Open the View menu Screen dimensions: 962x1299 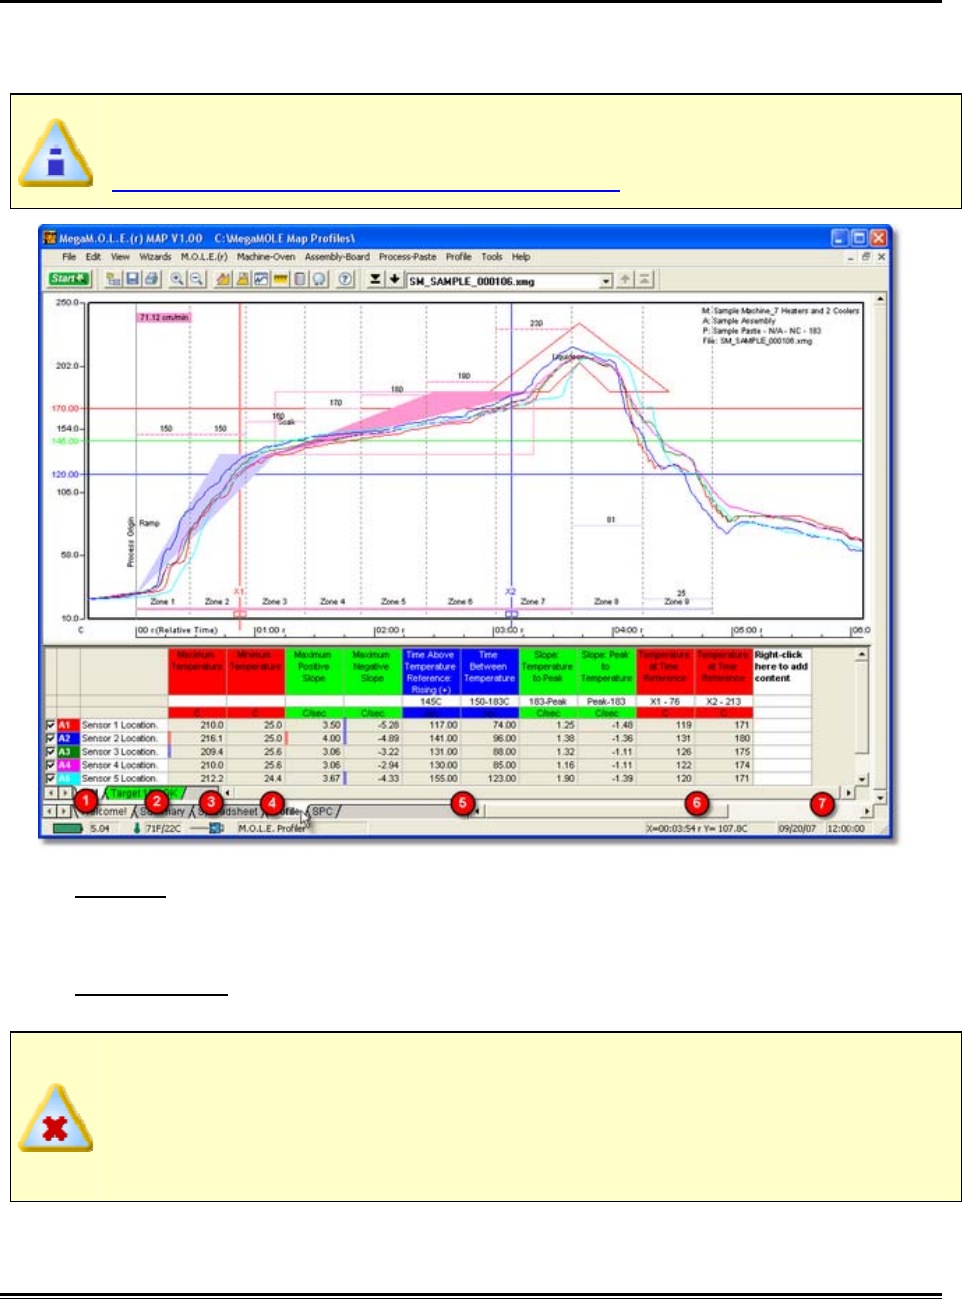(x=120, y=257)
